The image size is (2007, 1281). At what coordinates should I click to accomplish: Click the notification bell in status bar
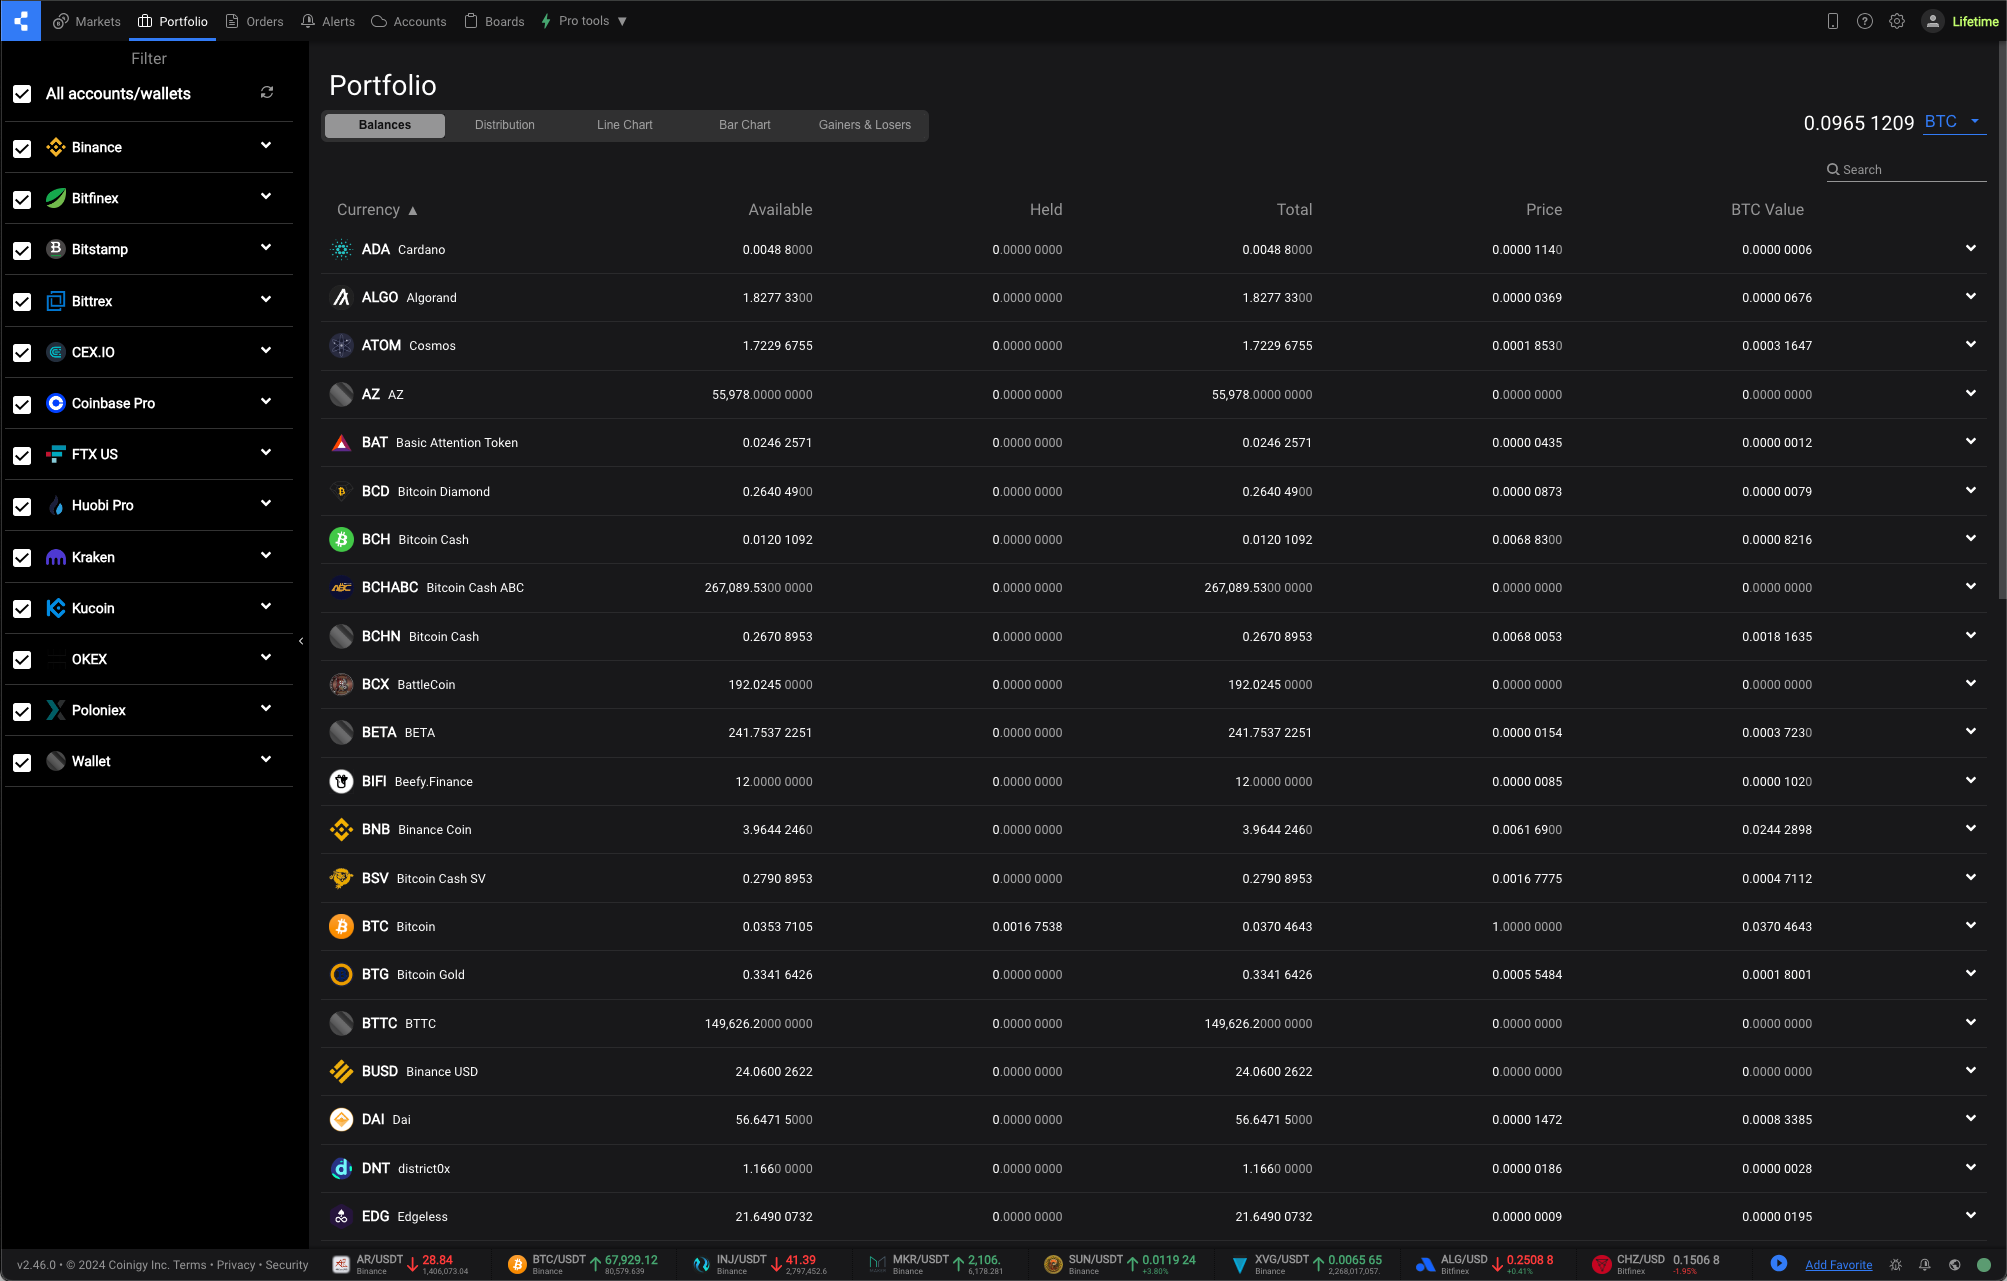tap(1925, 1264)
